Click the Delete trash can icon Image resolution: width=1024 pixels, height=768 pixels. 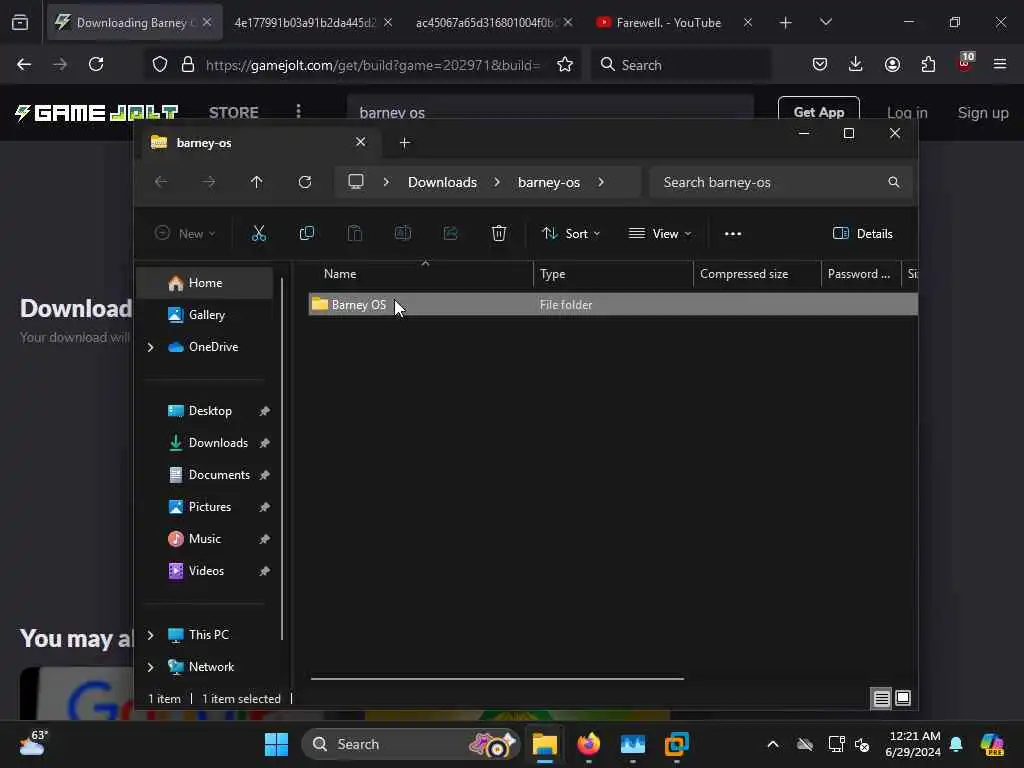(498, 233)
